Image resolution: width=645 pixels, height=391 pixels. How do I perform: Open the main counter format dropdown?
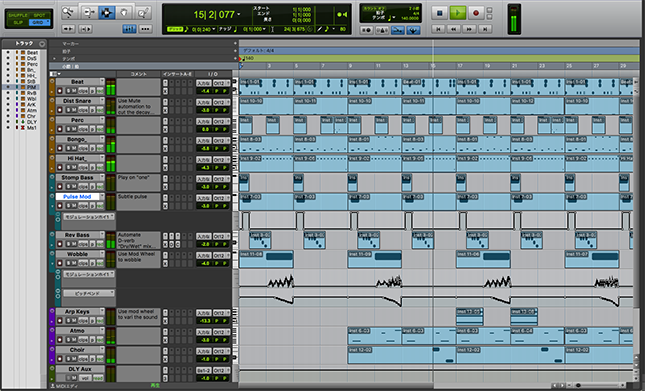[x=239, y=15]
